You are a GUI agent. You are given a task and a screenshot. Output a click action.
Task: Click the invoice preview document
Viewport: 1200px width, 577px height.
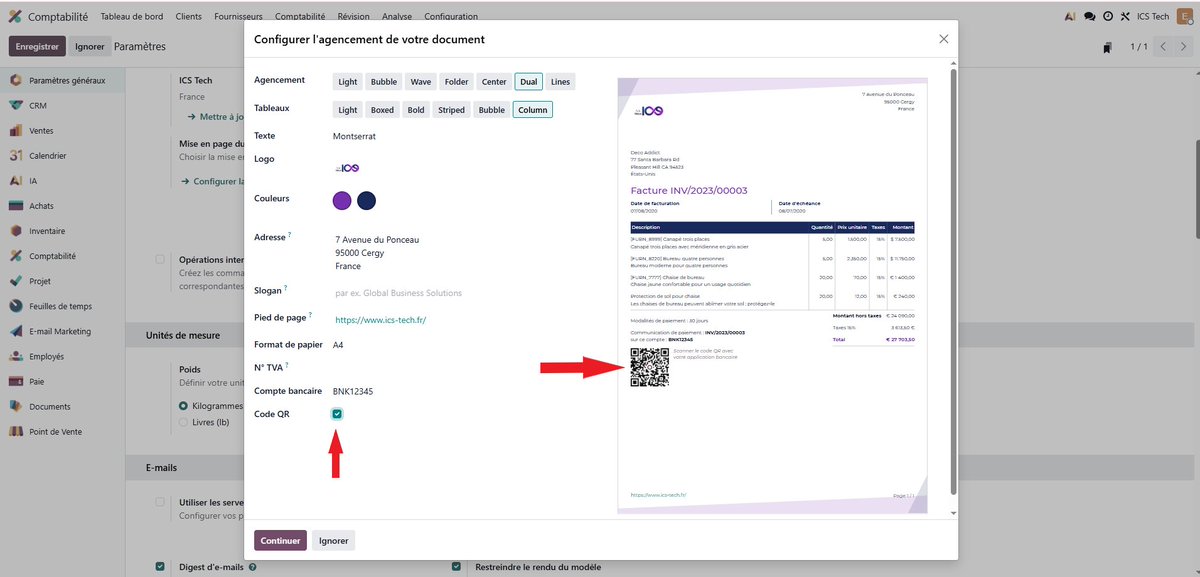[773, 296]
